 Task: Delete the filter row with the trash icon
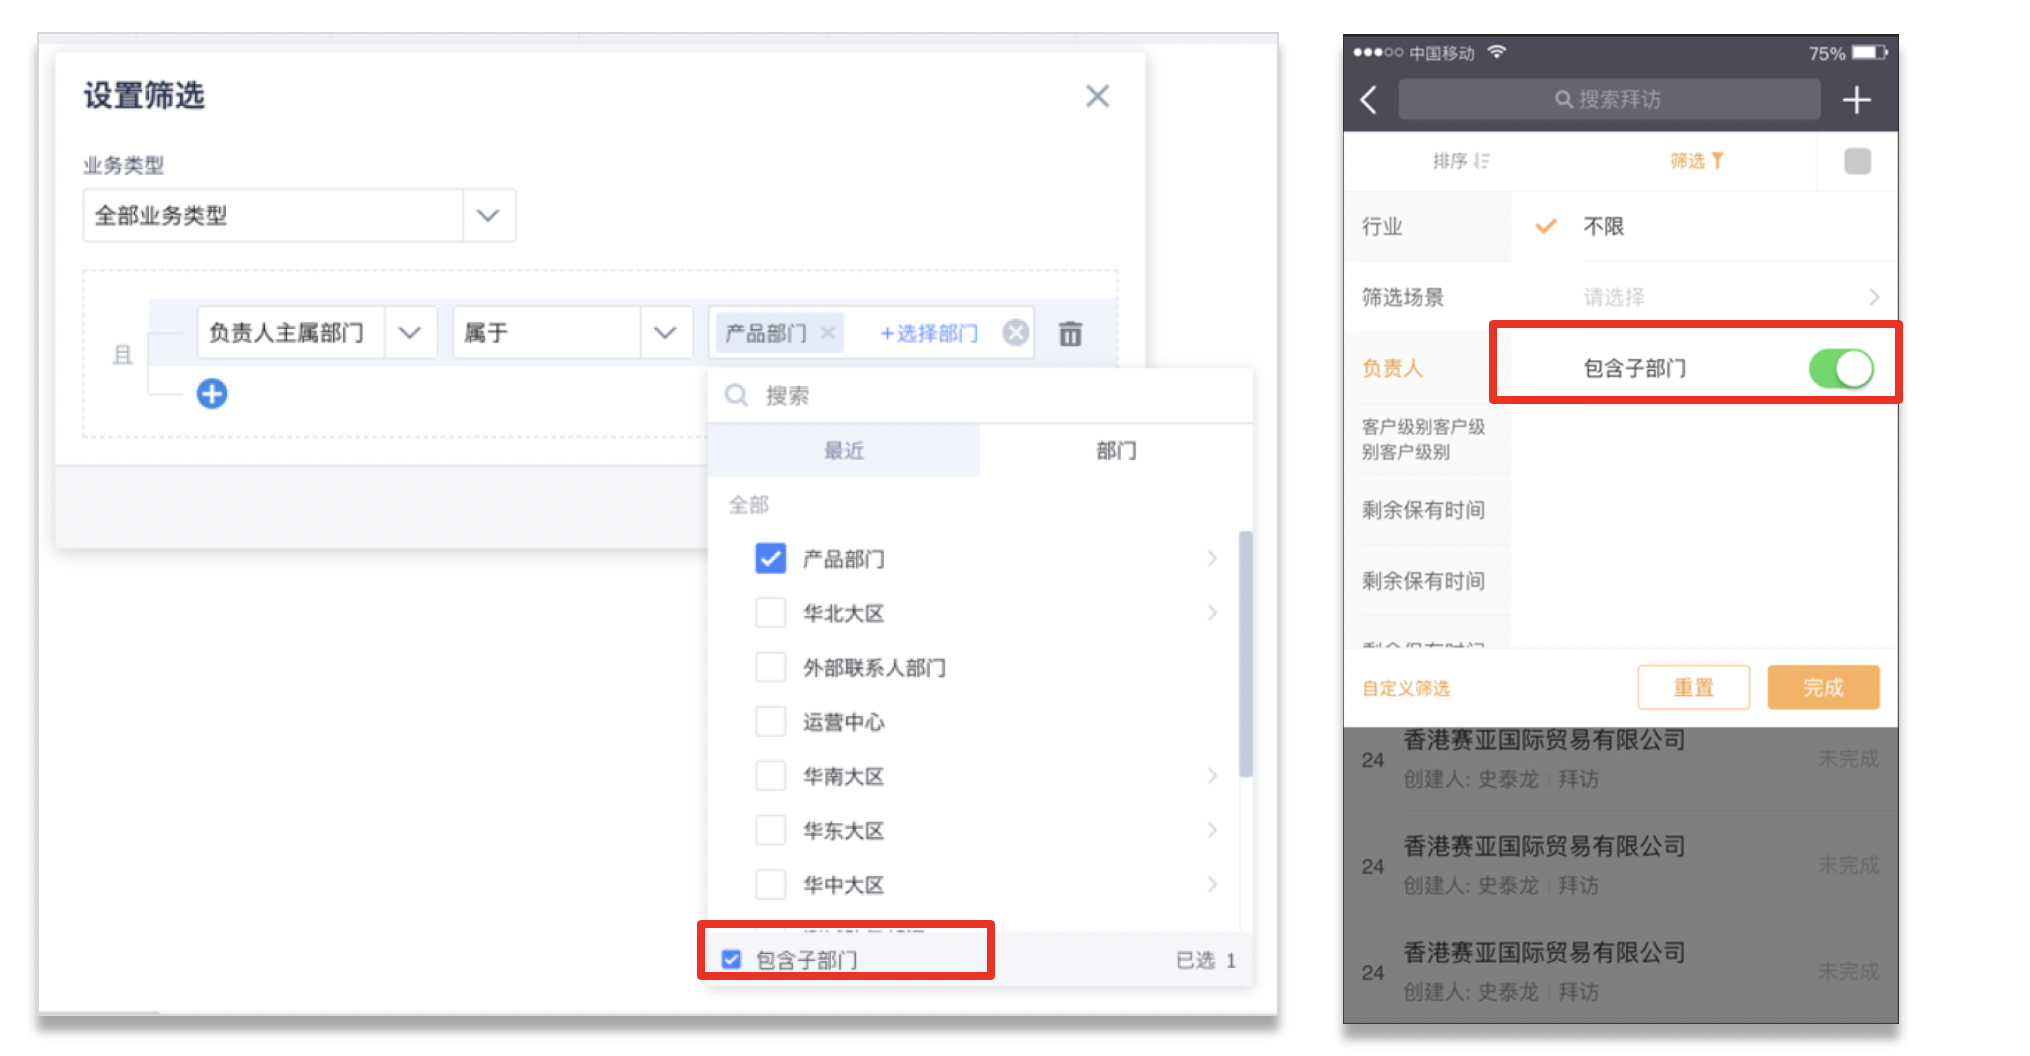1070,333
